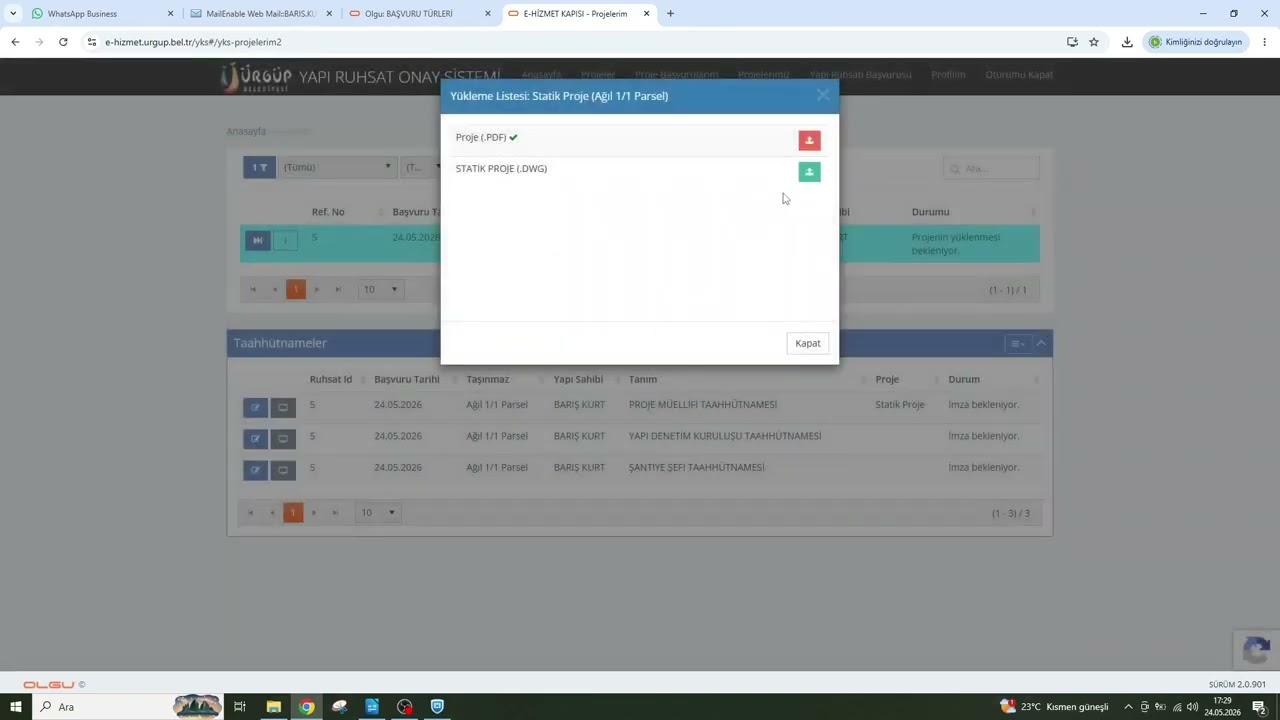
Task: View ŞANTİYE ŞEFİ TAAHHÜTNAMESİ monitor icon
Action: pos(283,470)
